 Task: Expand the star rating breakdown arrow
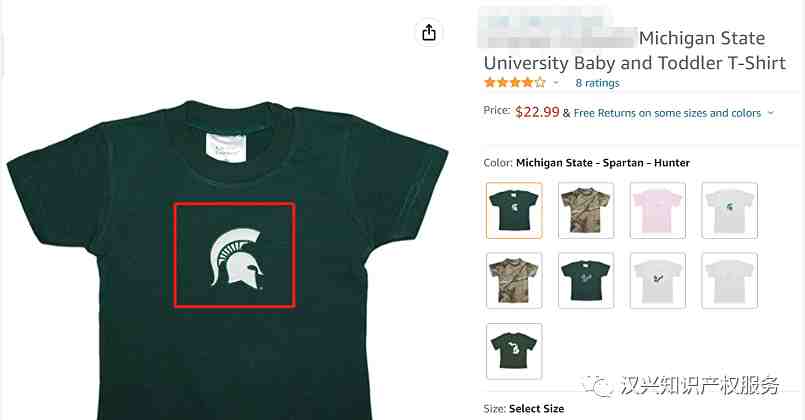point(556,83)
